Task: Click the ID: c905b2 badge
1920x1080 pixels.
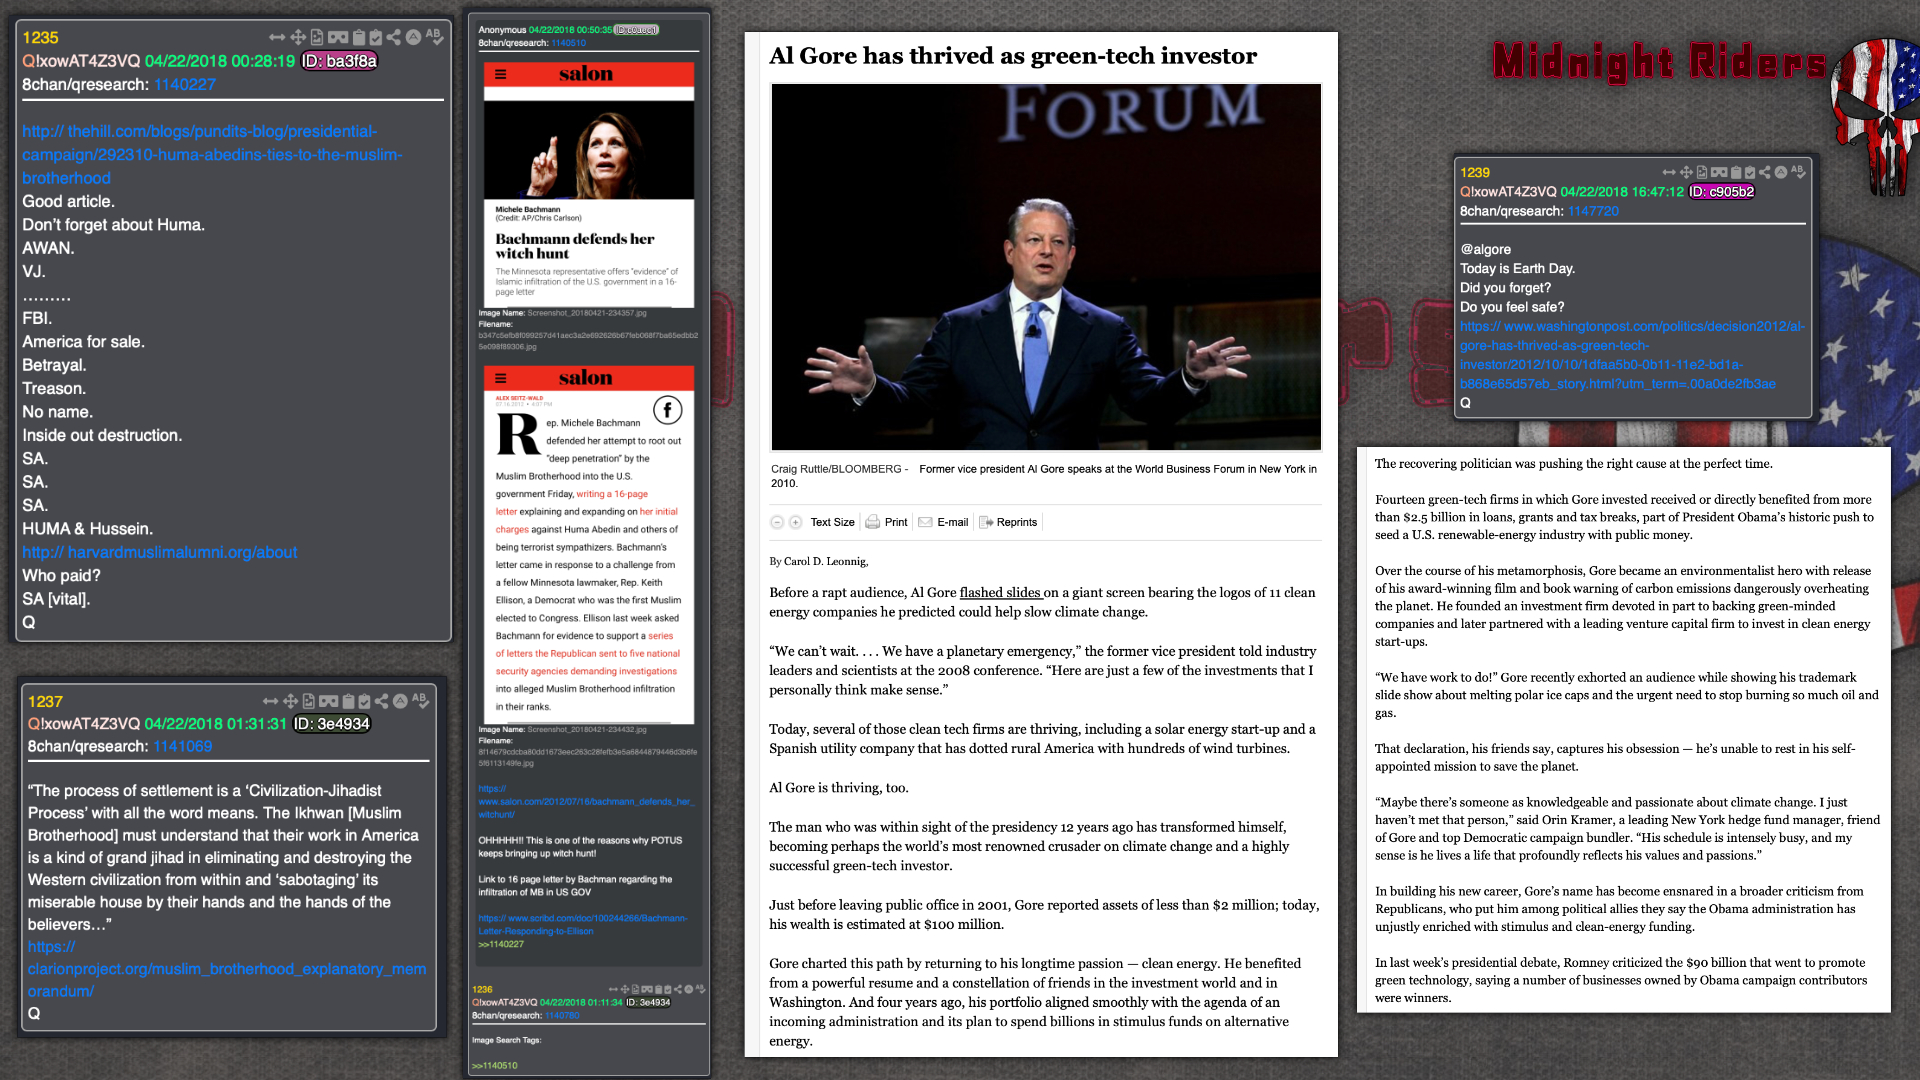Action: [1722, 192]
